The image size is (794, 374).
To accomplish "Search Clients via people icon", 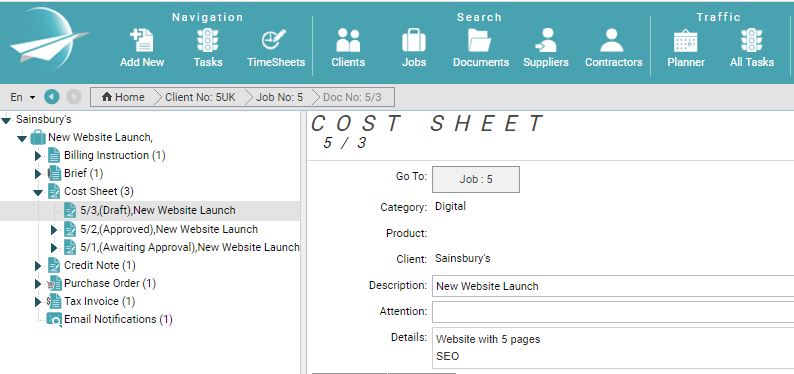I will (x=348, y=40).
